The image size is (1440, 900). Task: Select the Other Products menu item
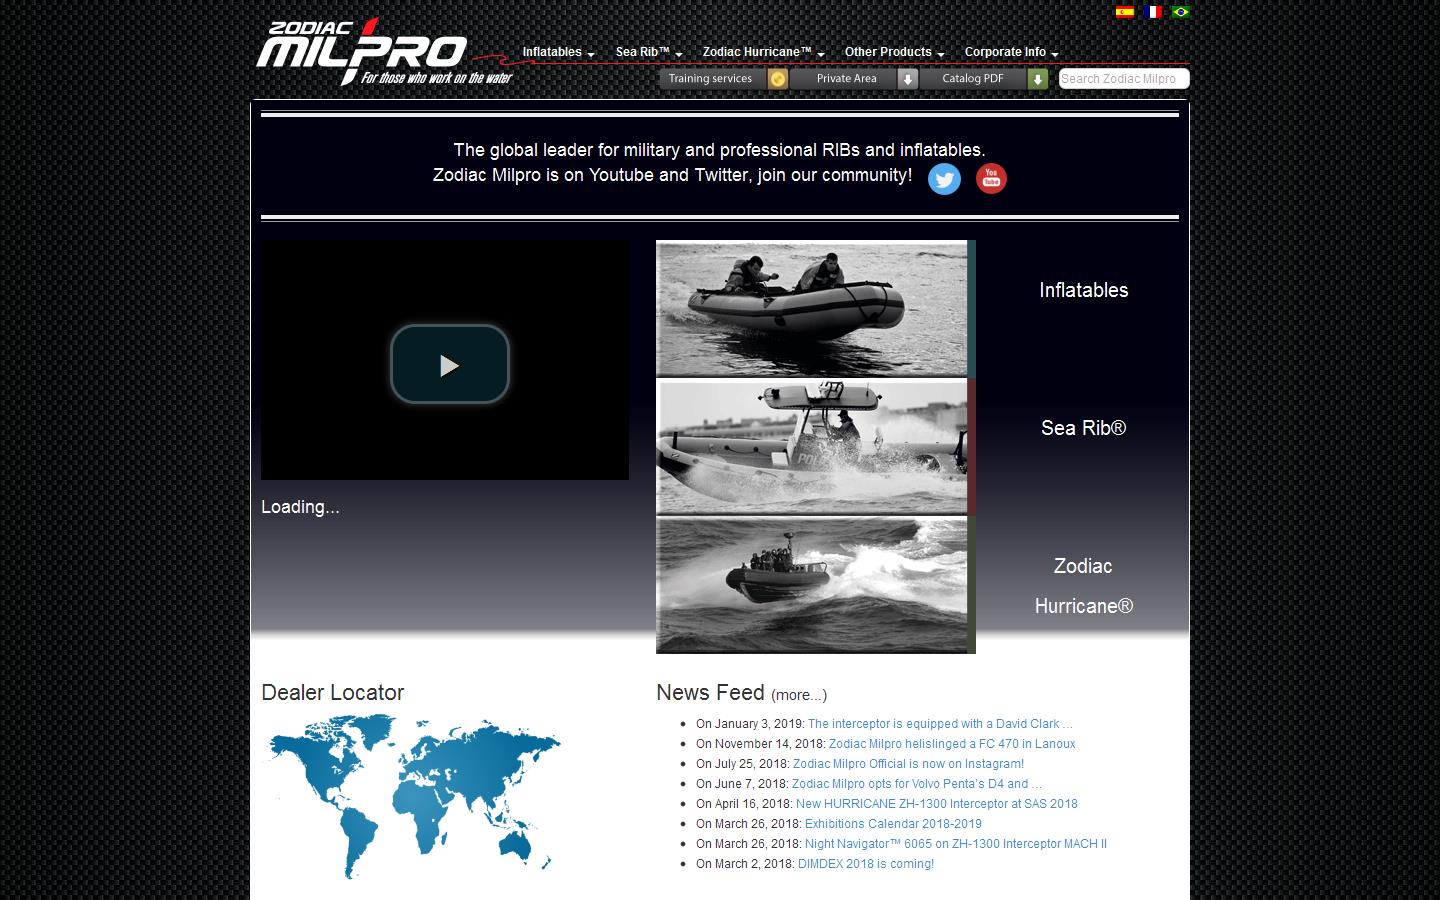[x=893, y=52]
